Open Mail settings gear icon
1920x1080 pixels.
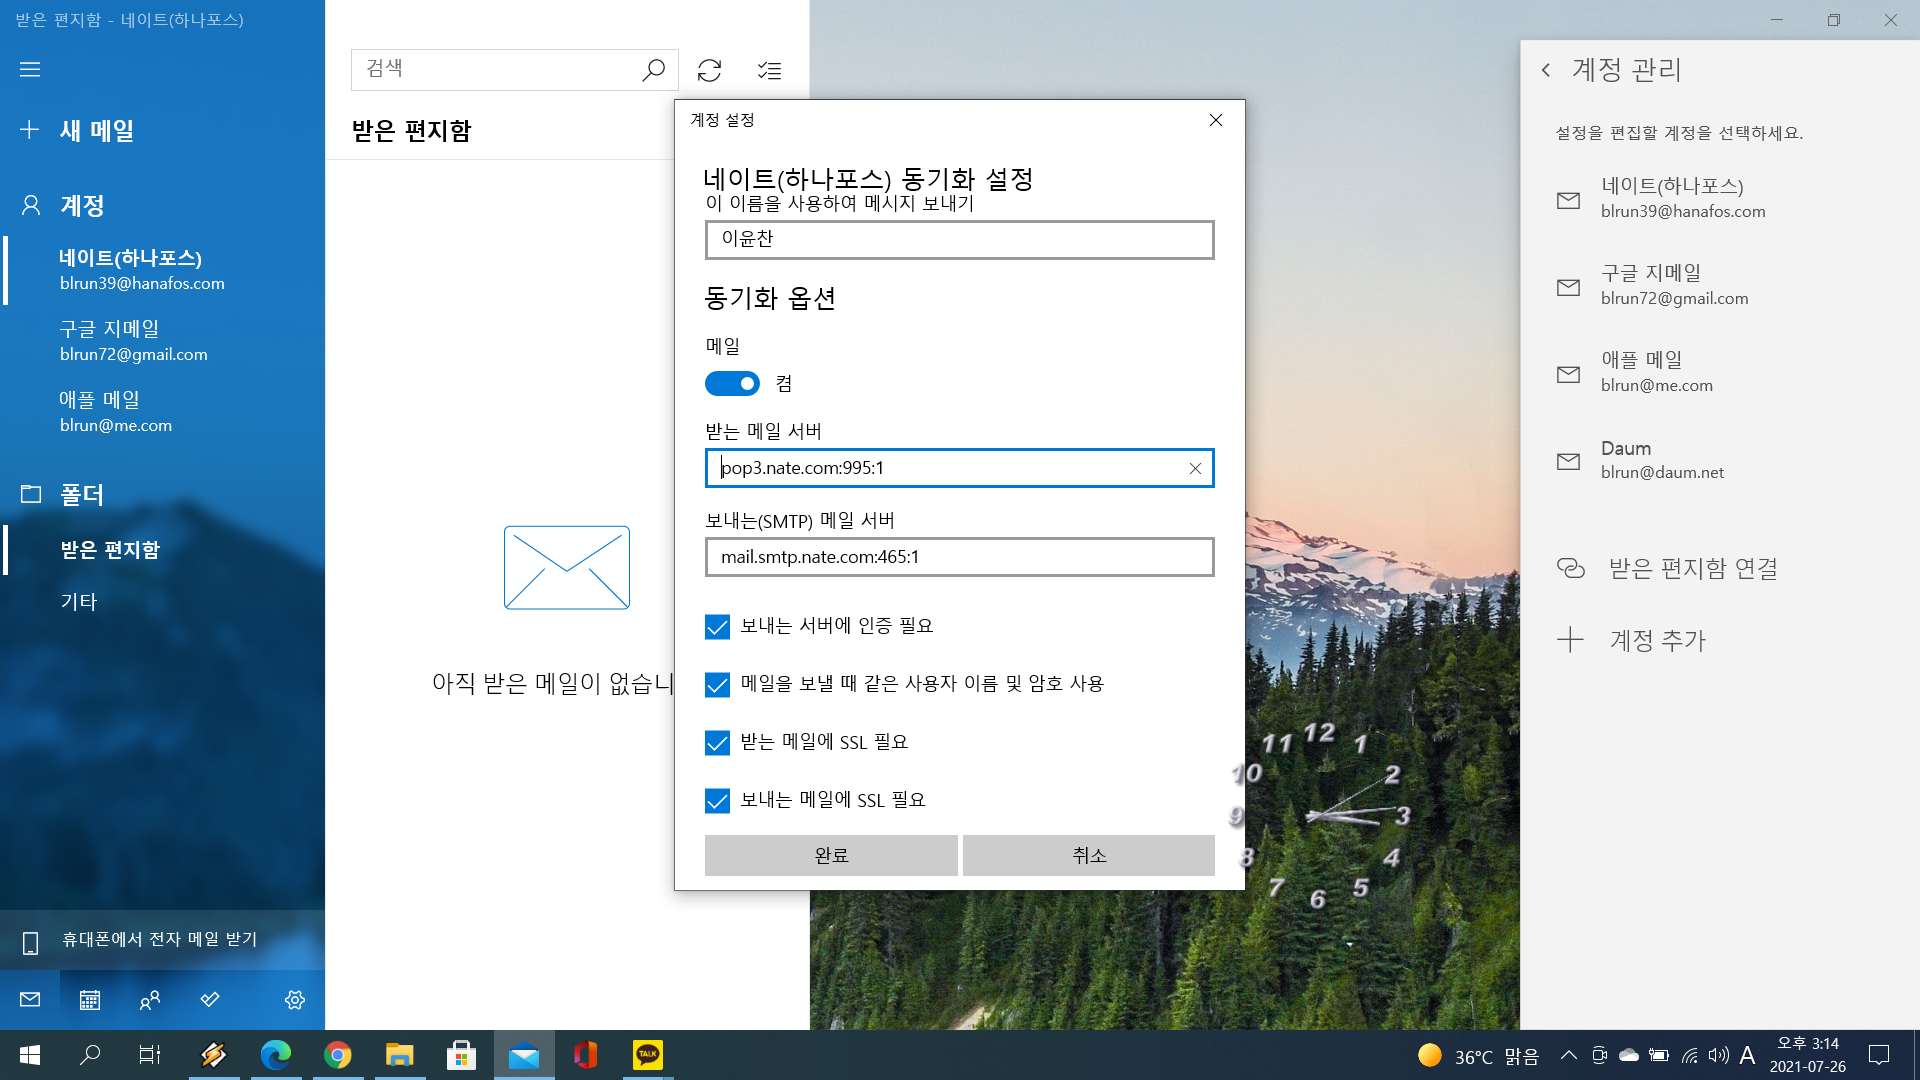click(295, 1000)
